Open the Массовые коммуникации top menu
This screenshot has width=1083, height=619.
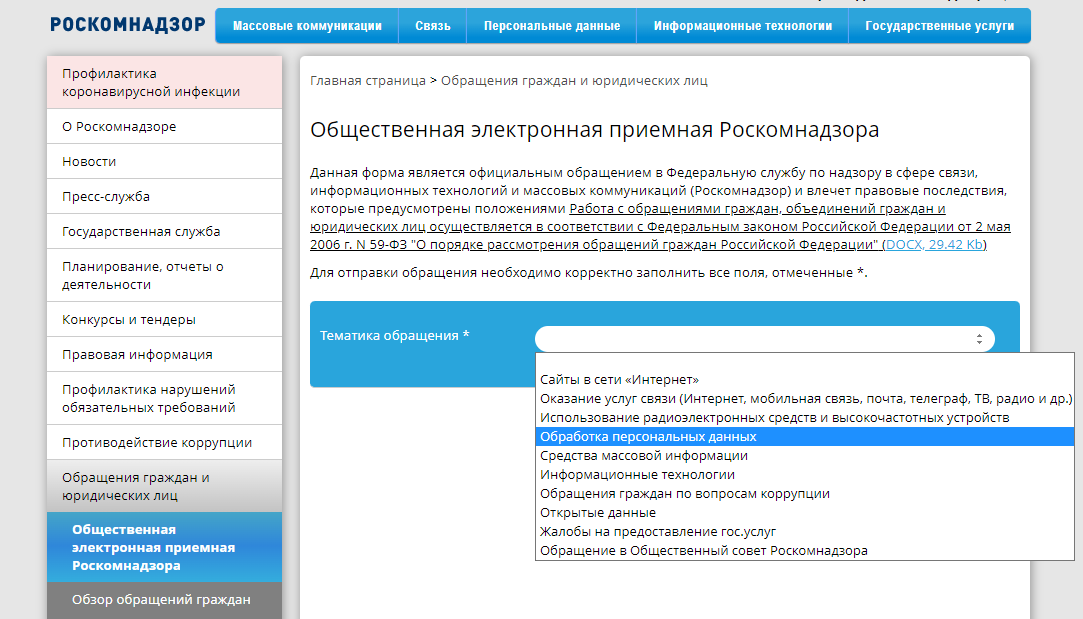click(x=307, y=26)
